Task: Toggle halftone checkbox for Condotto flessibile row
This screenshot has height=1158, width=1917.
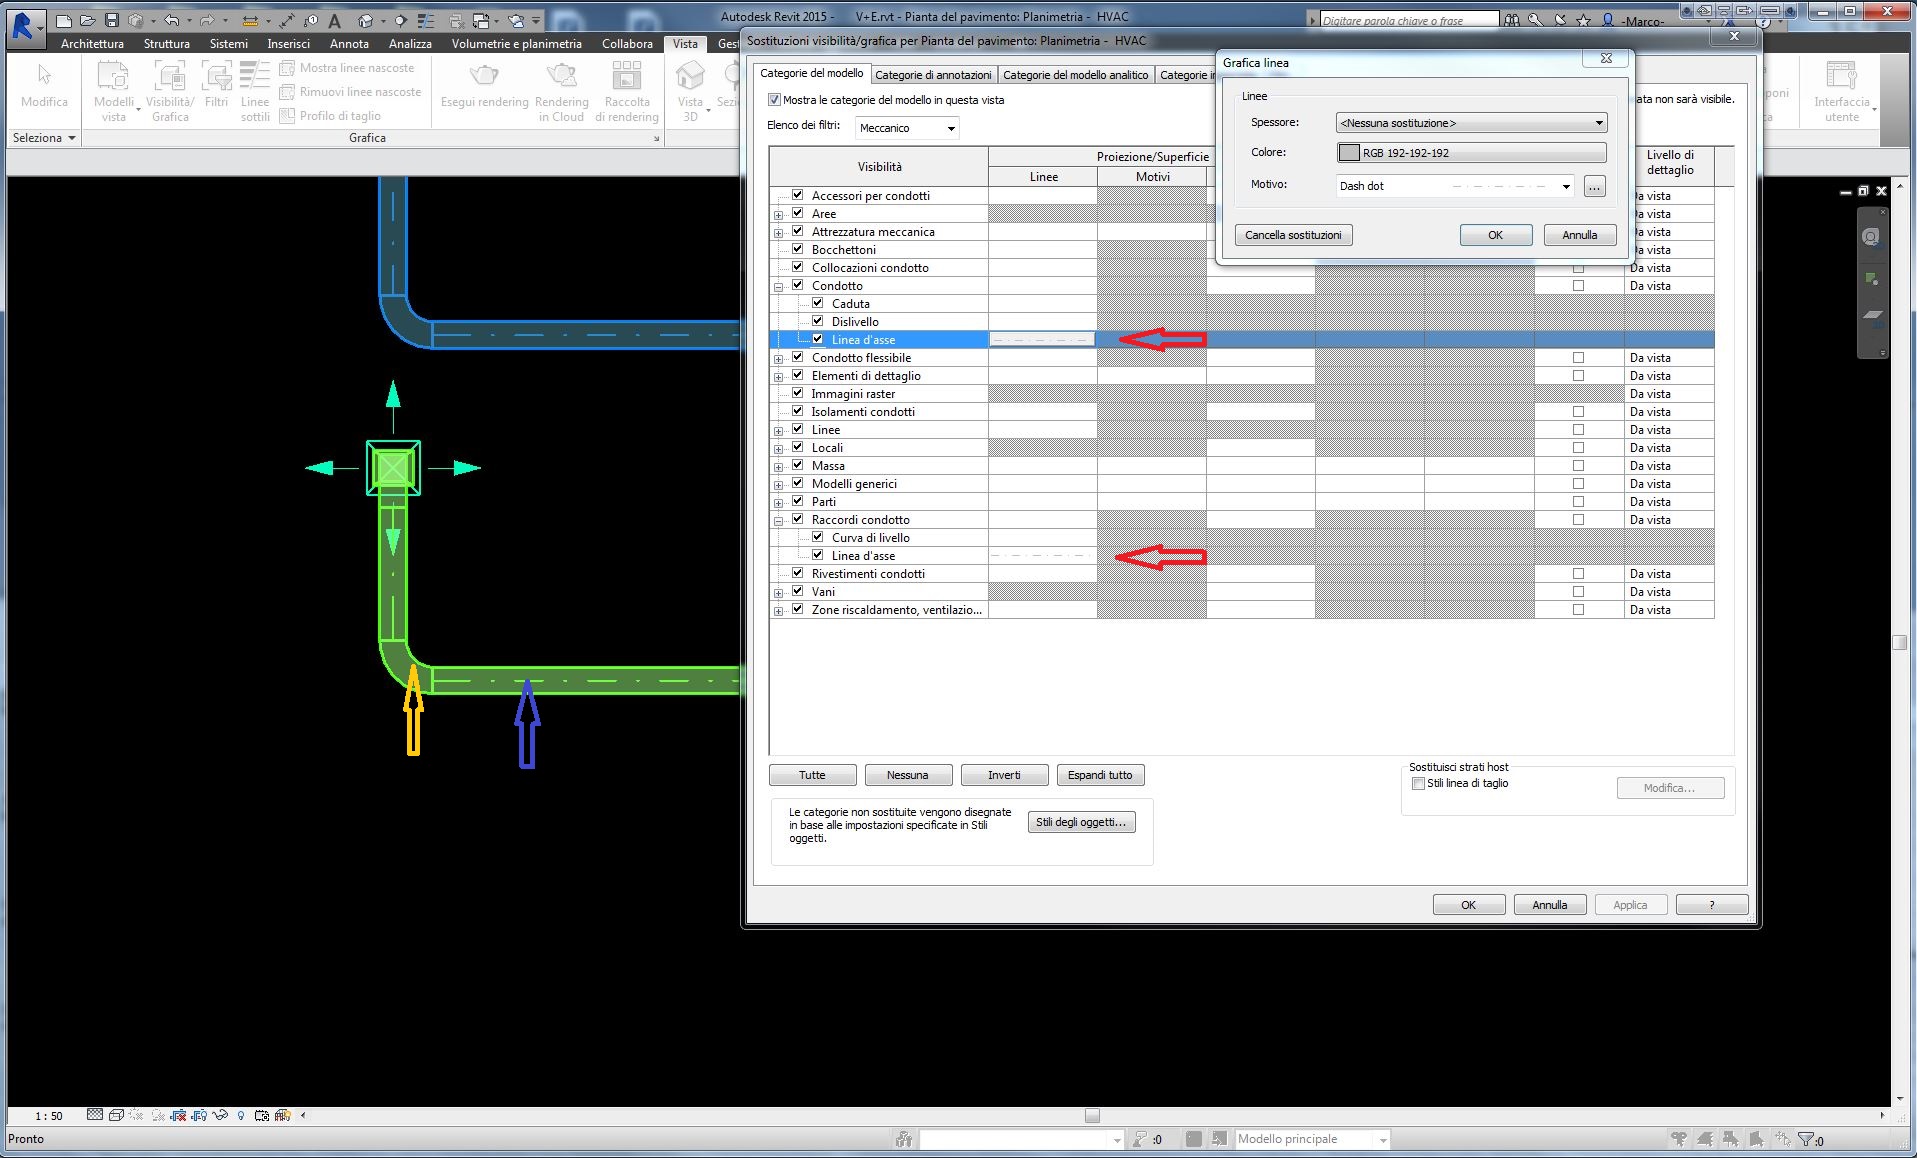Action: (x=1578, y=358)
